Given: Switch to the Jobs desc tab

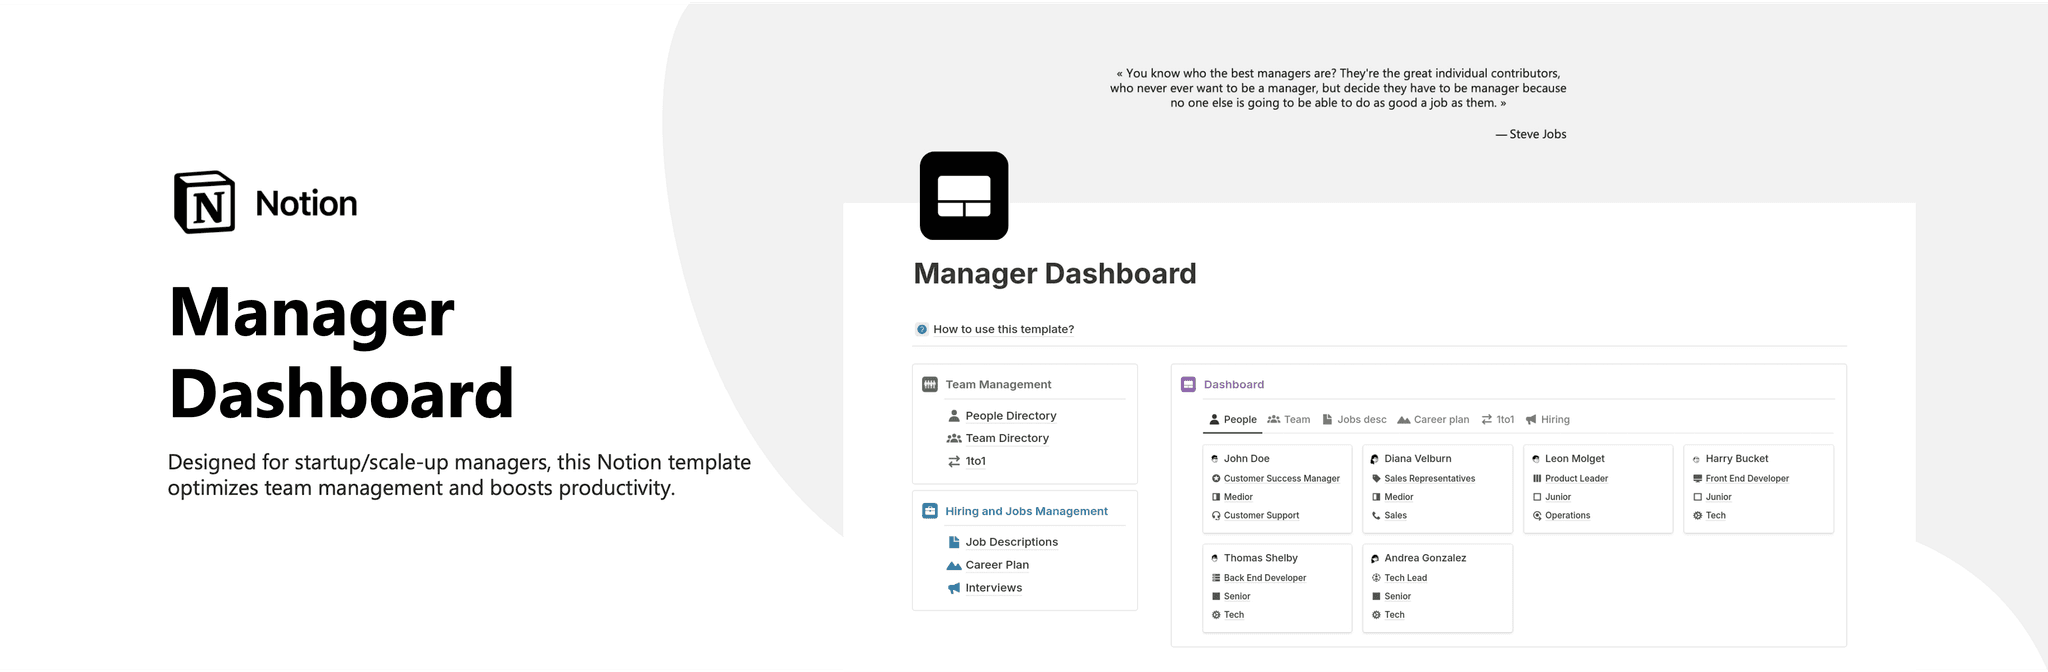Looking at the screenshot, I should click(1354, 420).
